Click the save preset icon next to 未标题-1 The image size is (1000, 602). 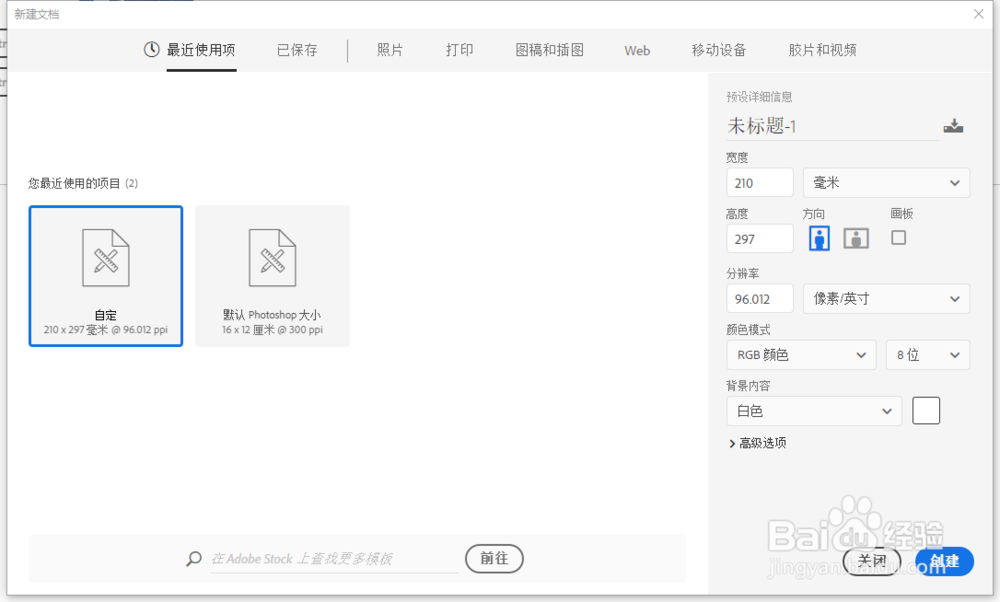click(x=953, y=125)
